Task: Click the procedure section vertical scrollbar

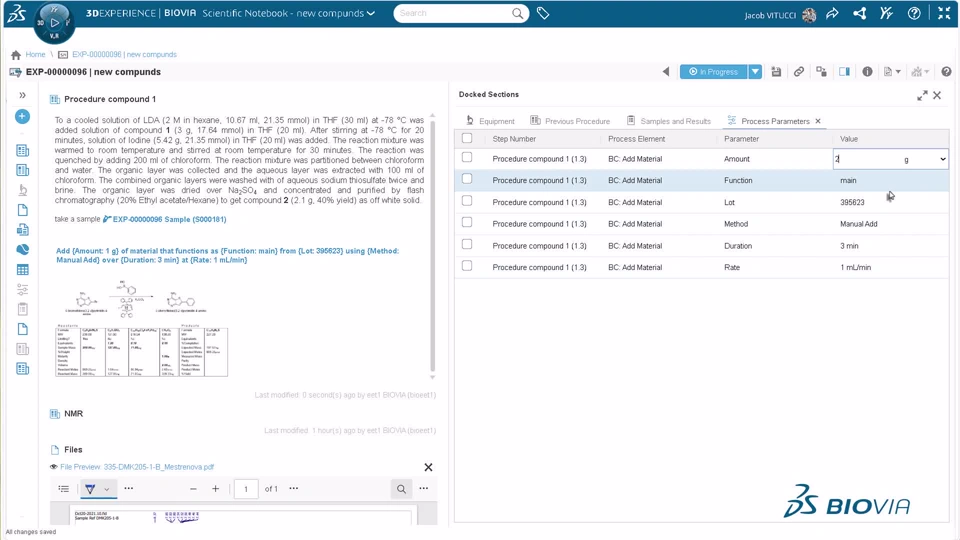Action: pyautogui.click(x=433, y=245)
